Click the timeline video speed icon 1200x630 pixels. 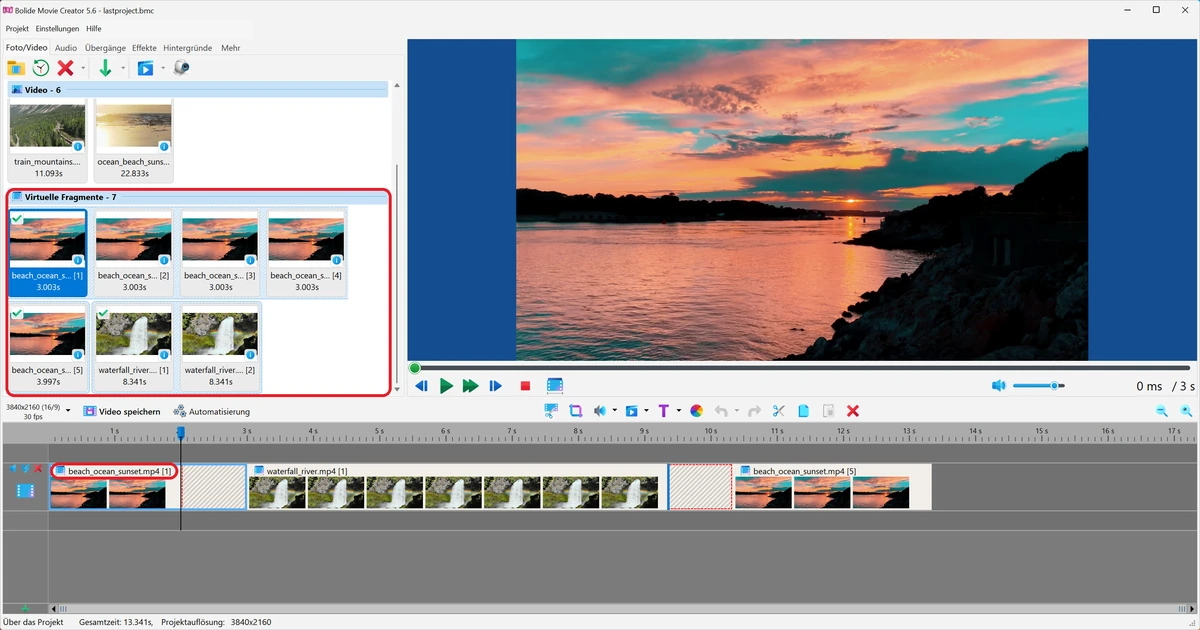tap(632, 411)
